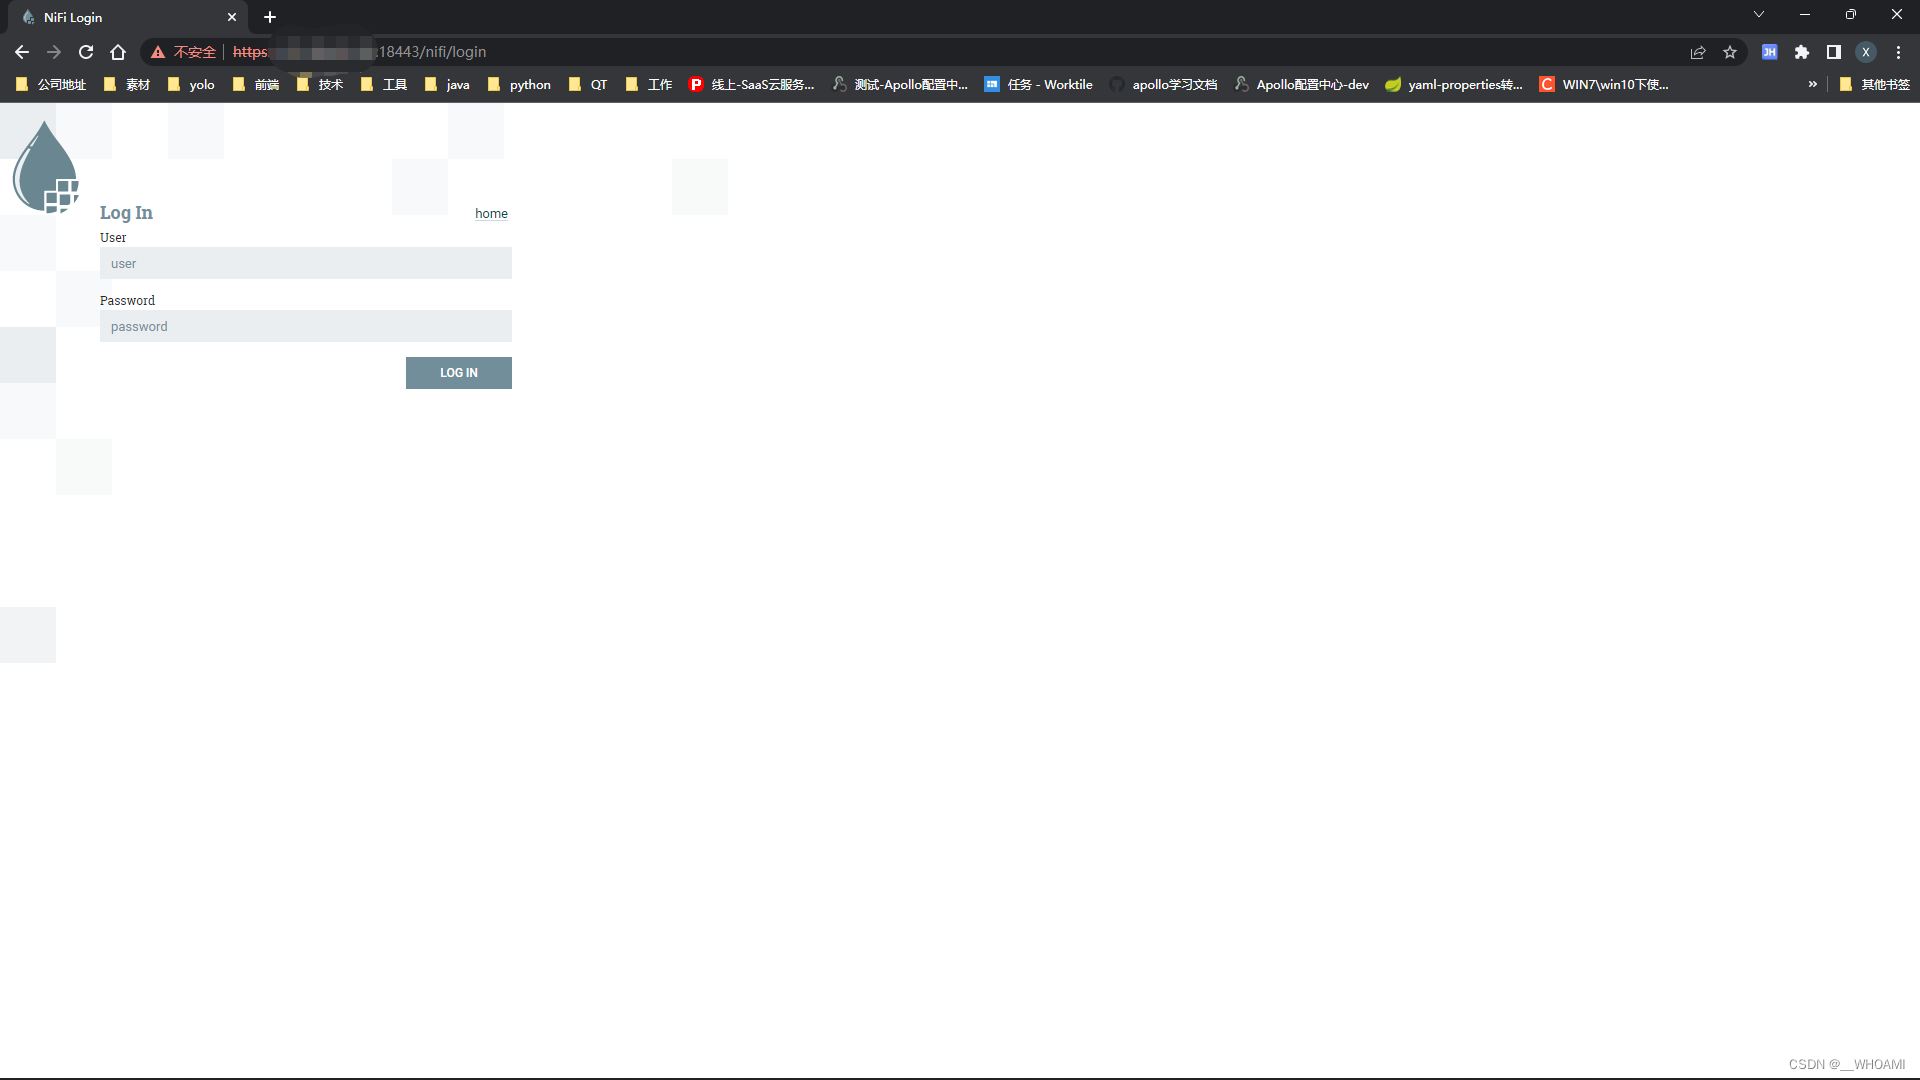This screenshot has width=1920, height=1080.
Task: Open the tab search chevron
Action: click(1758, 14)
